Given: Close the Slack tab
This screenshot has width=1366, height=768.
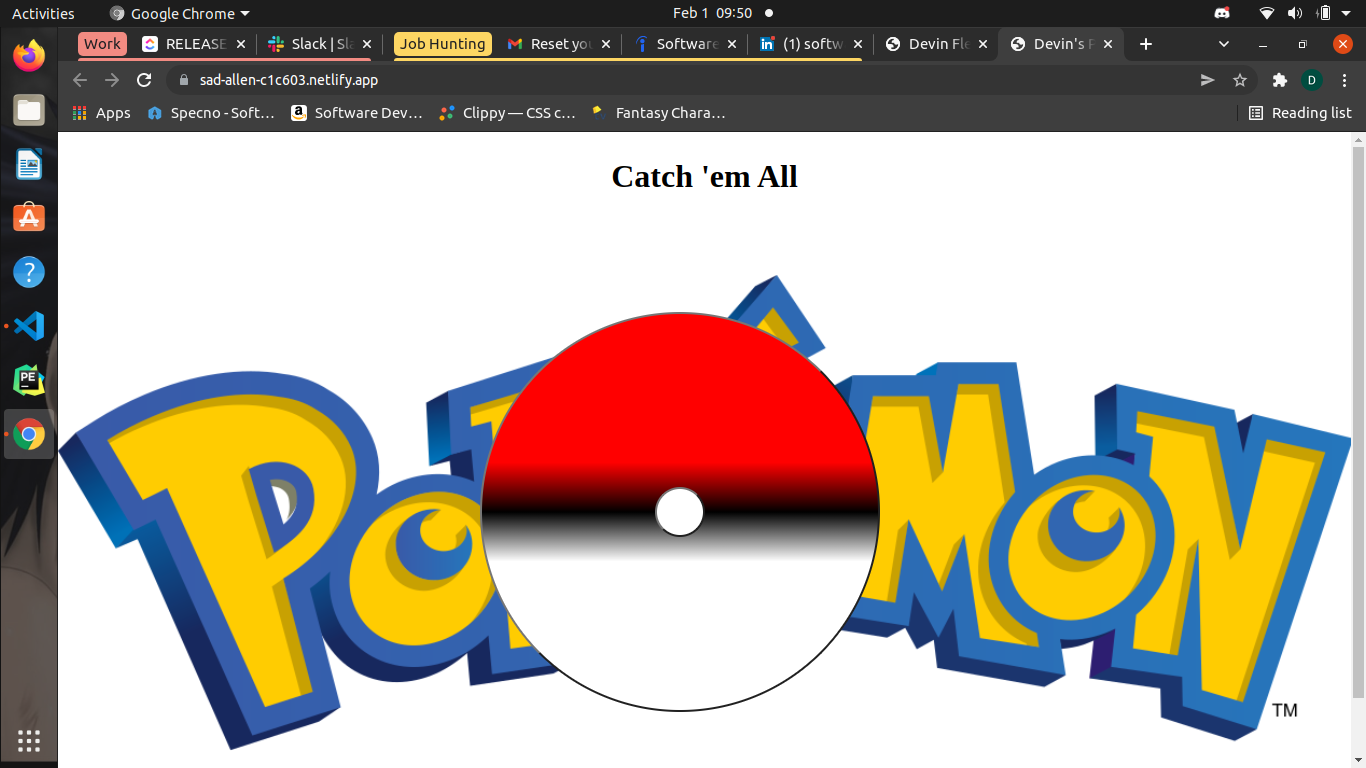Looking at the screenshot, I should (x=367, y=44).
